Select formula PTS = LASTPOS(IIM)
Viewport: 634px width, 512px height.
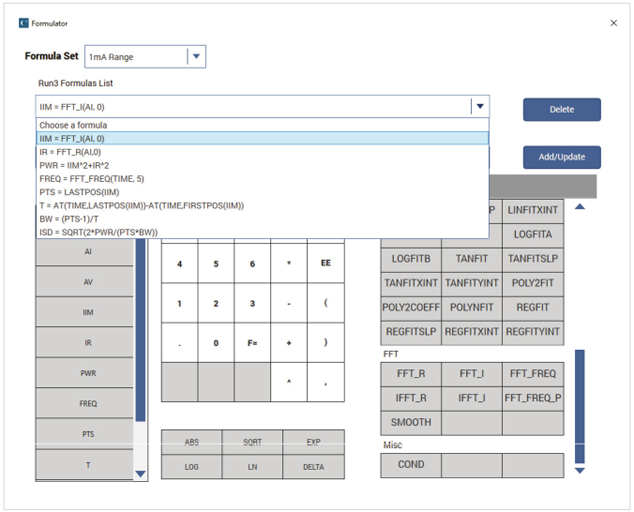click(x=262, y=192)
